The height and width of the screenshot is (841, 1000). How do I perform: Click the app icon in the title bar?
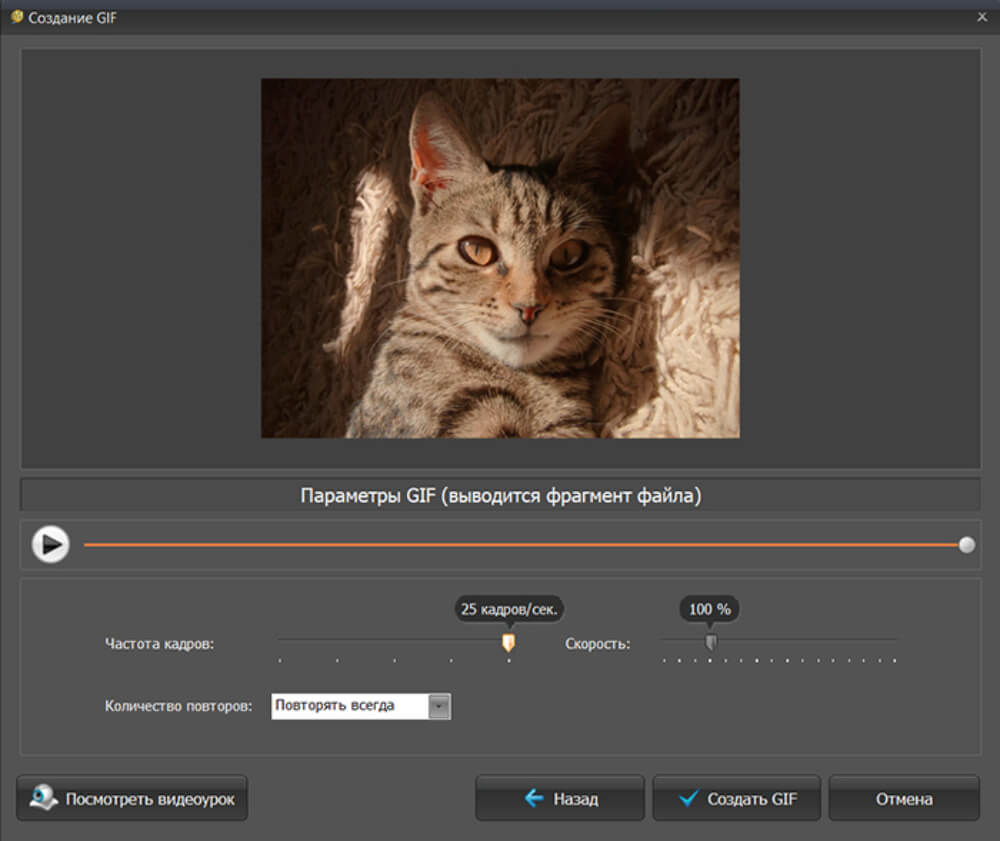[16, 17]
